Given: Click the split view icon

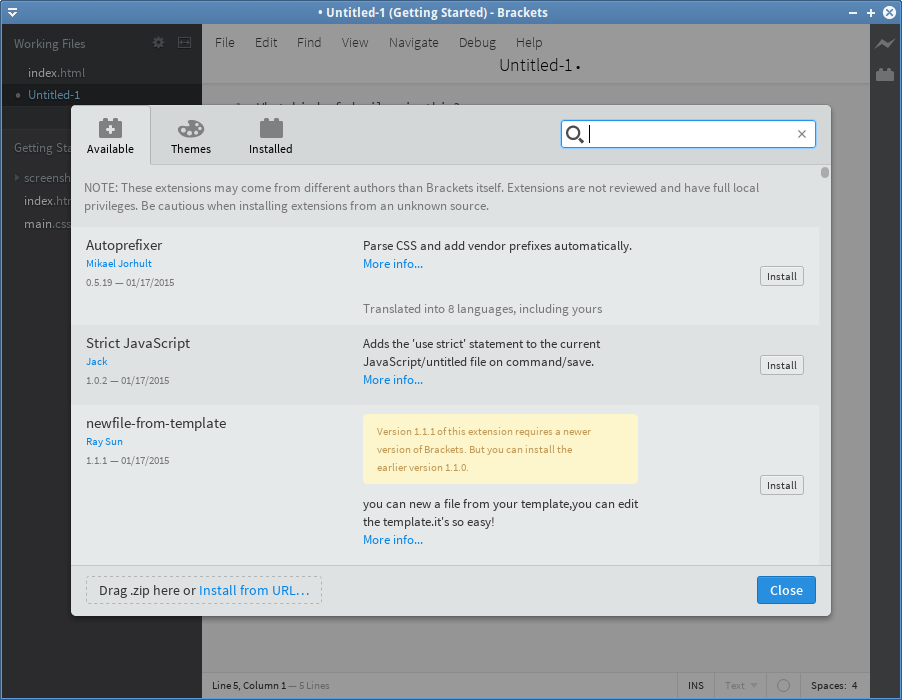Looking at the screenshot, I should coord(185,43).
